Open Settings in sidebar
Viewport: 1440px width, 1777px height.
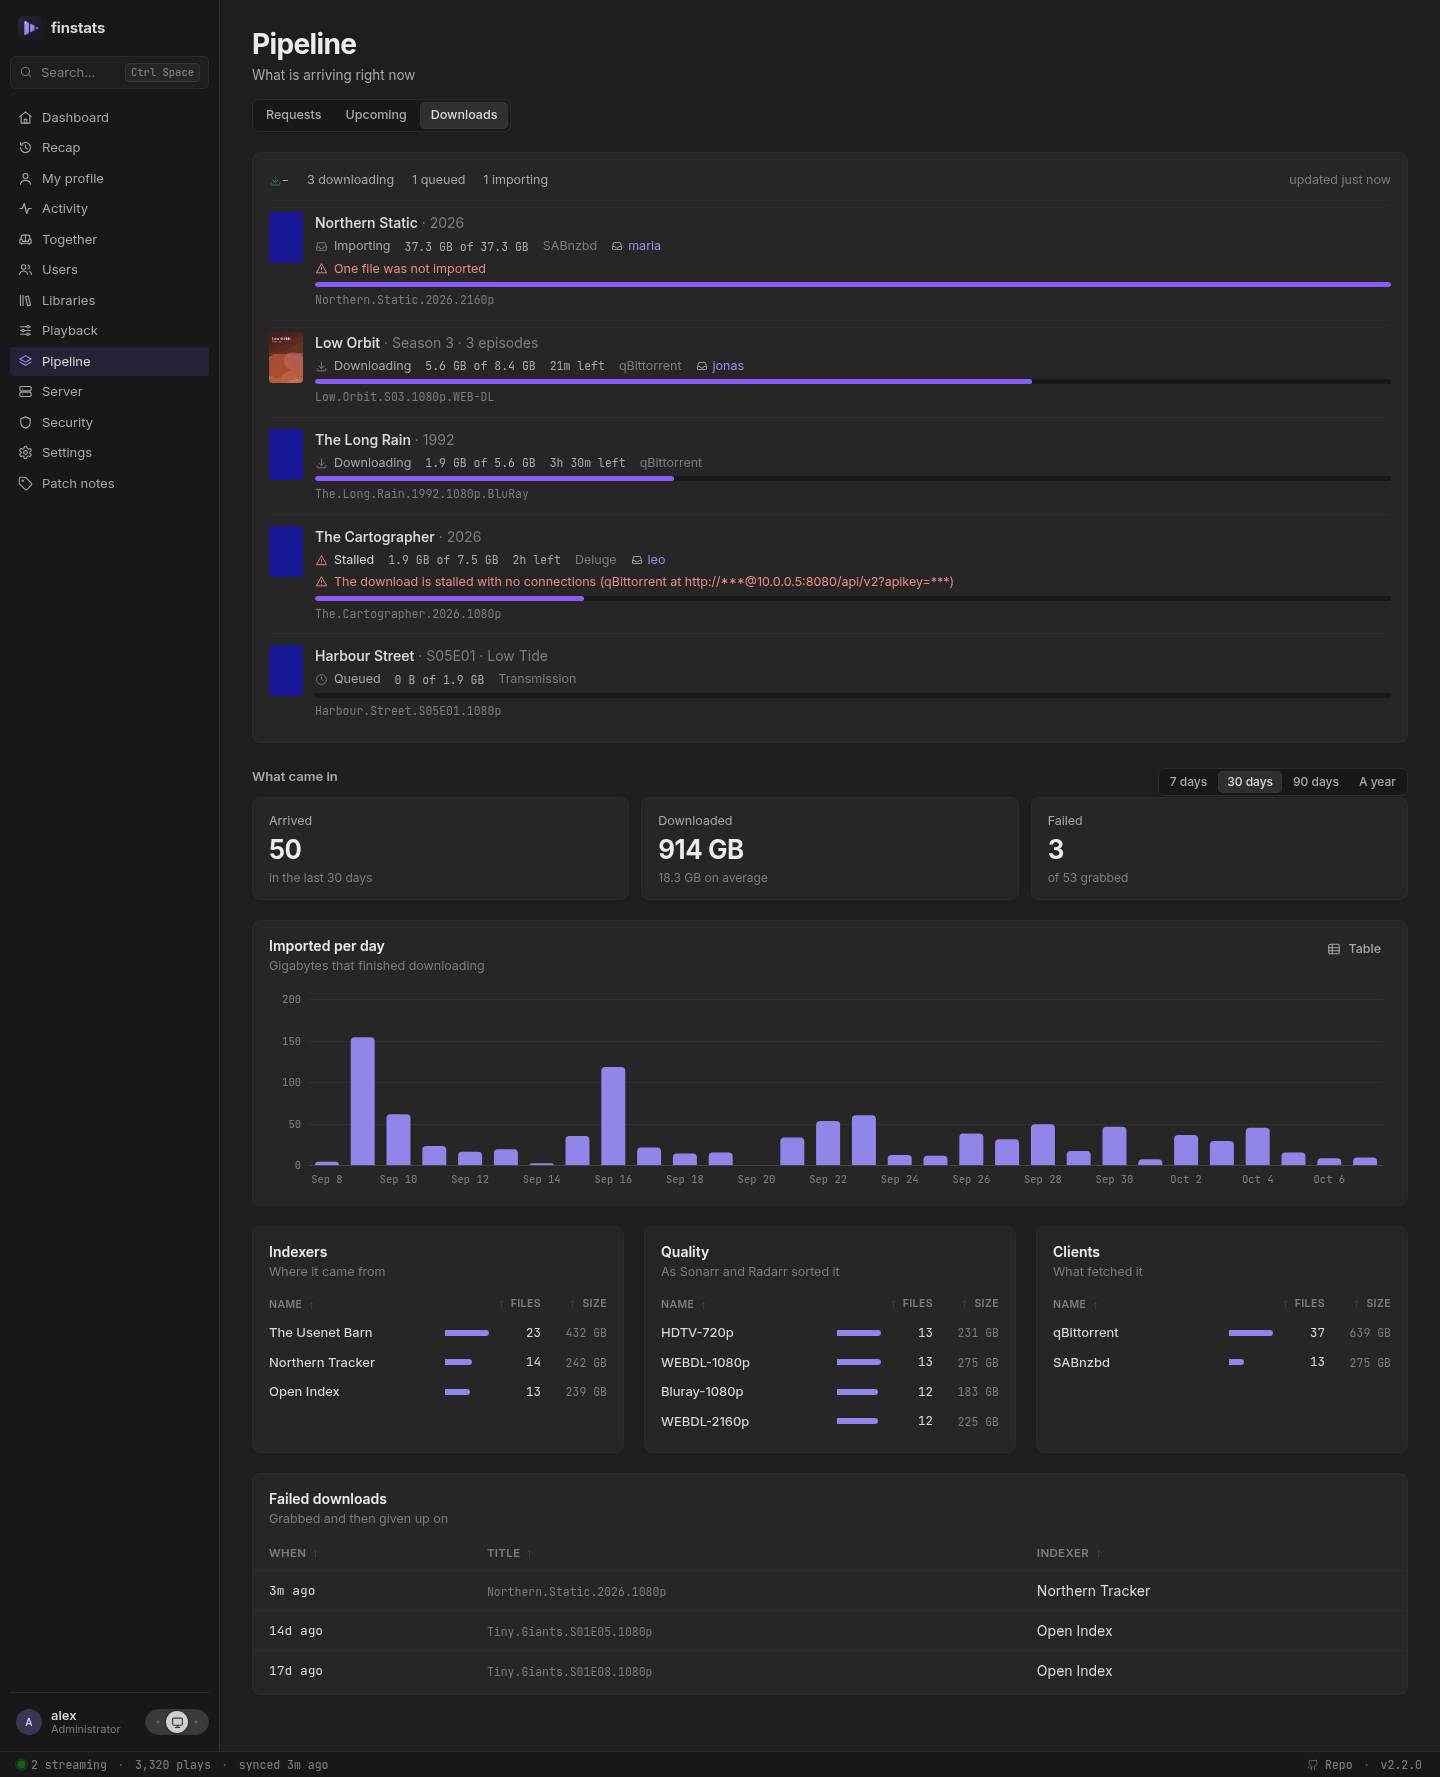tap(109, 453)
